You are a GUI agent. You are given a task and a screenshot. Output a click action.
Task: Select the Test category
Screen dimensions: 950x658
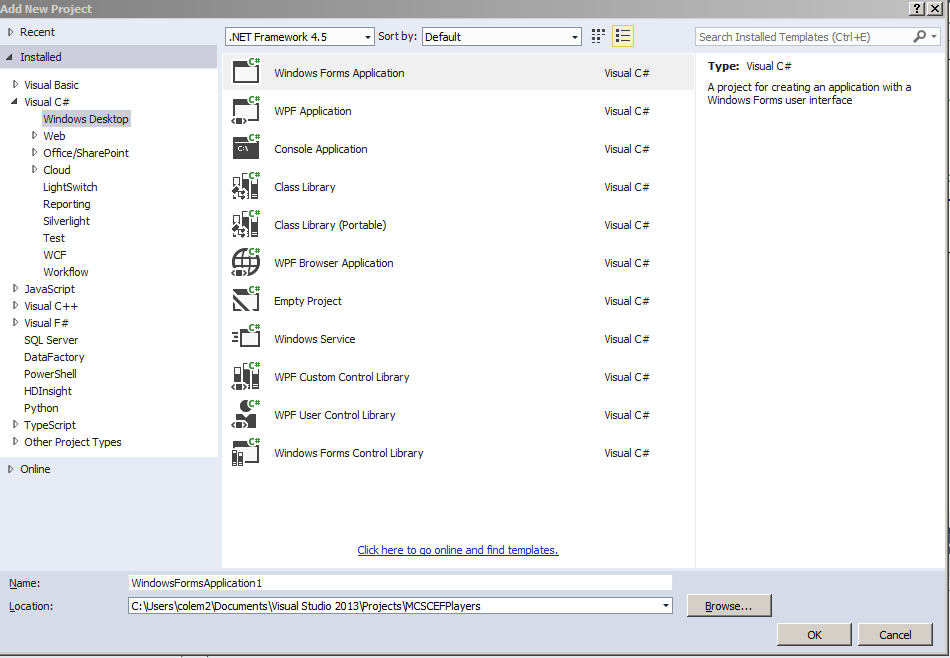pyautogui.click(x=54, y=238)
